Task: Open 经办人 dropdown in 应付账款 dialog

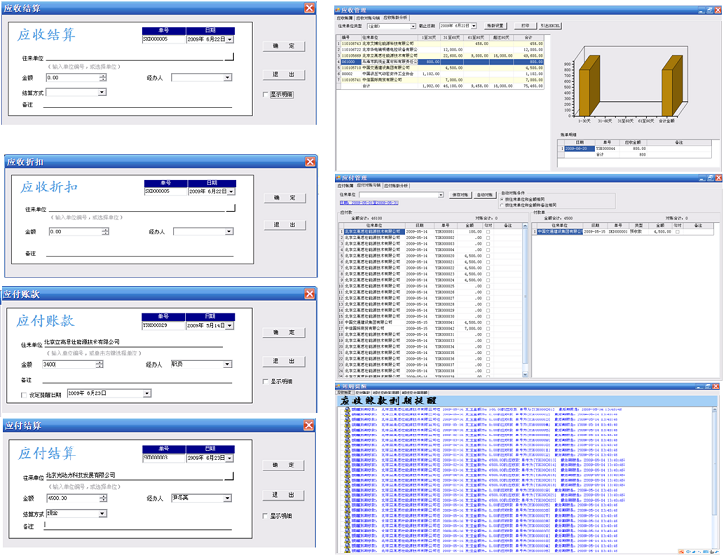Action: pos(227,364)
